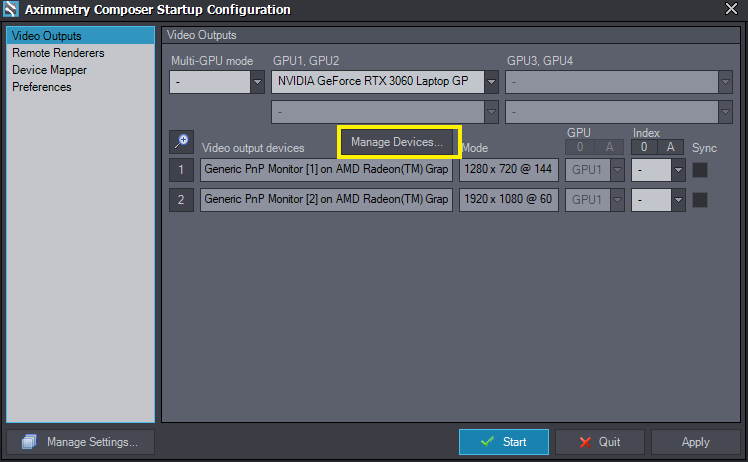This screenshot has height=462, width=748.
Task: Open Index dropdown for output 1
Action: [x=658, y=170]
